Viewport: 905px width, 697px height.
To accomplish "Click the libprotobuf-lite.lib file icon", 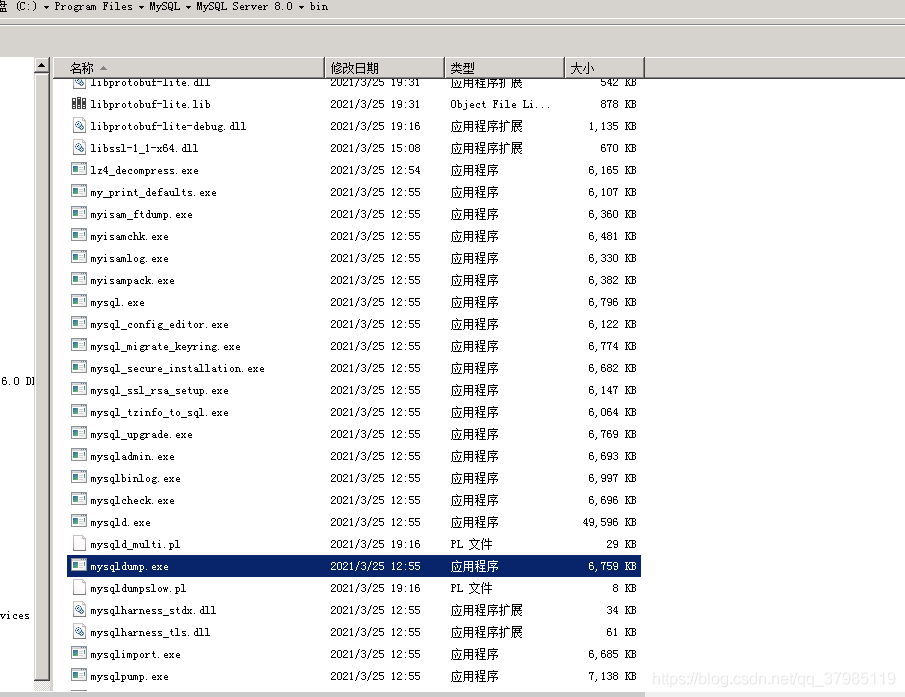I will (79, 103).
